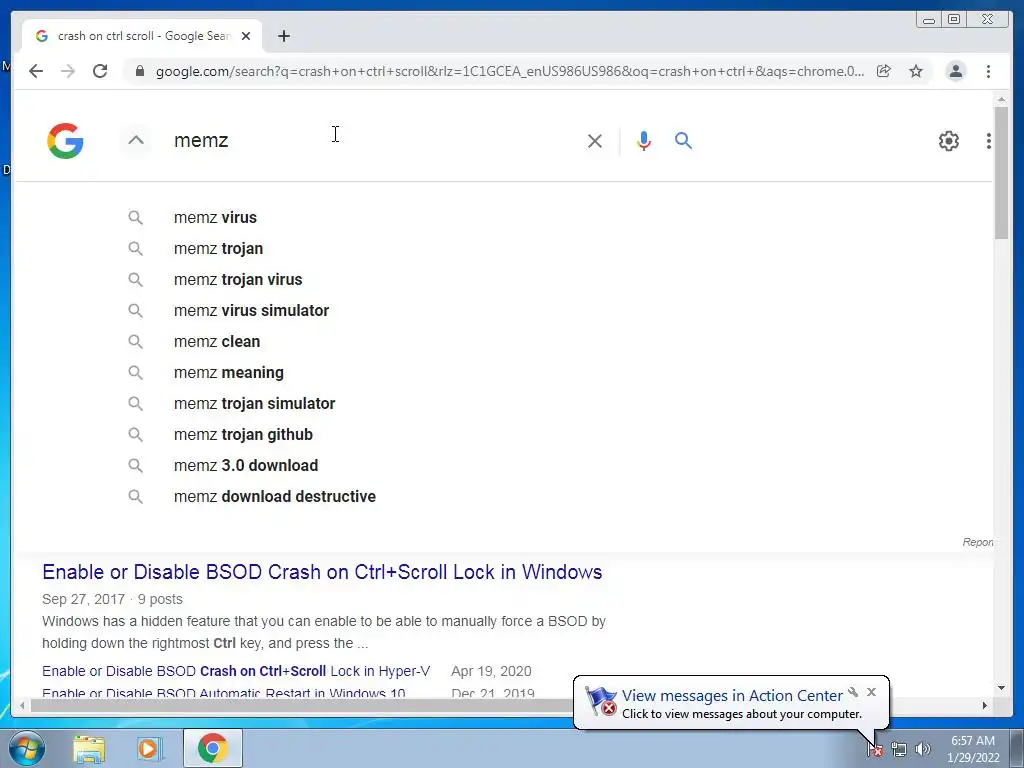Click the address bar URL
The width and height of the screenshot is (1024, 768).
click(509, 71)
